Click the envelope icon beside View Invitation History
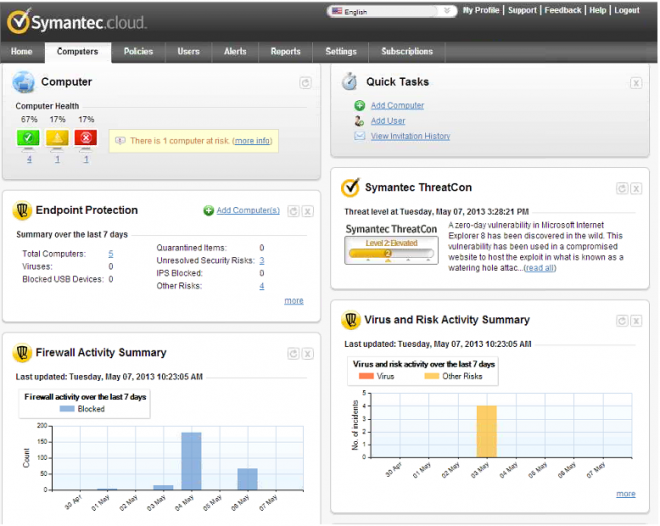This screenshot has width=660, height=526. pyautogui.click(x=359, y=136)
